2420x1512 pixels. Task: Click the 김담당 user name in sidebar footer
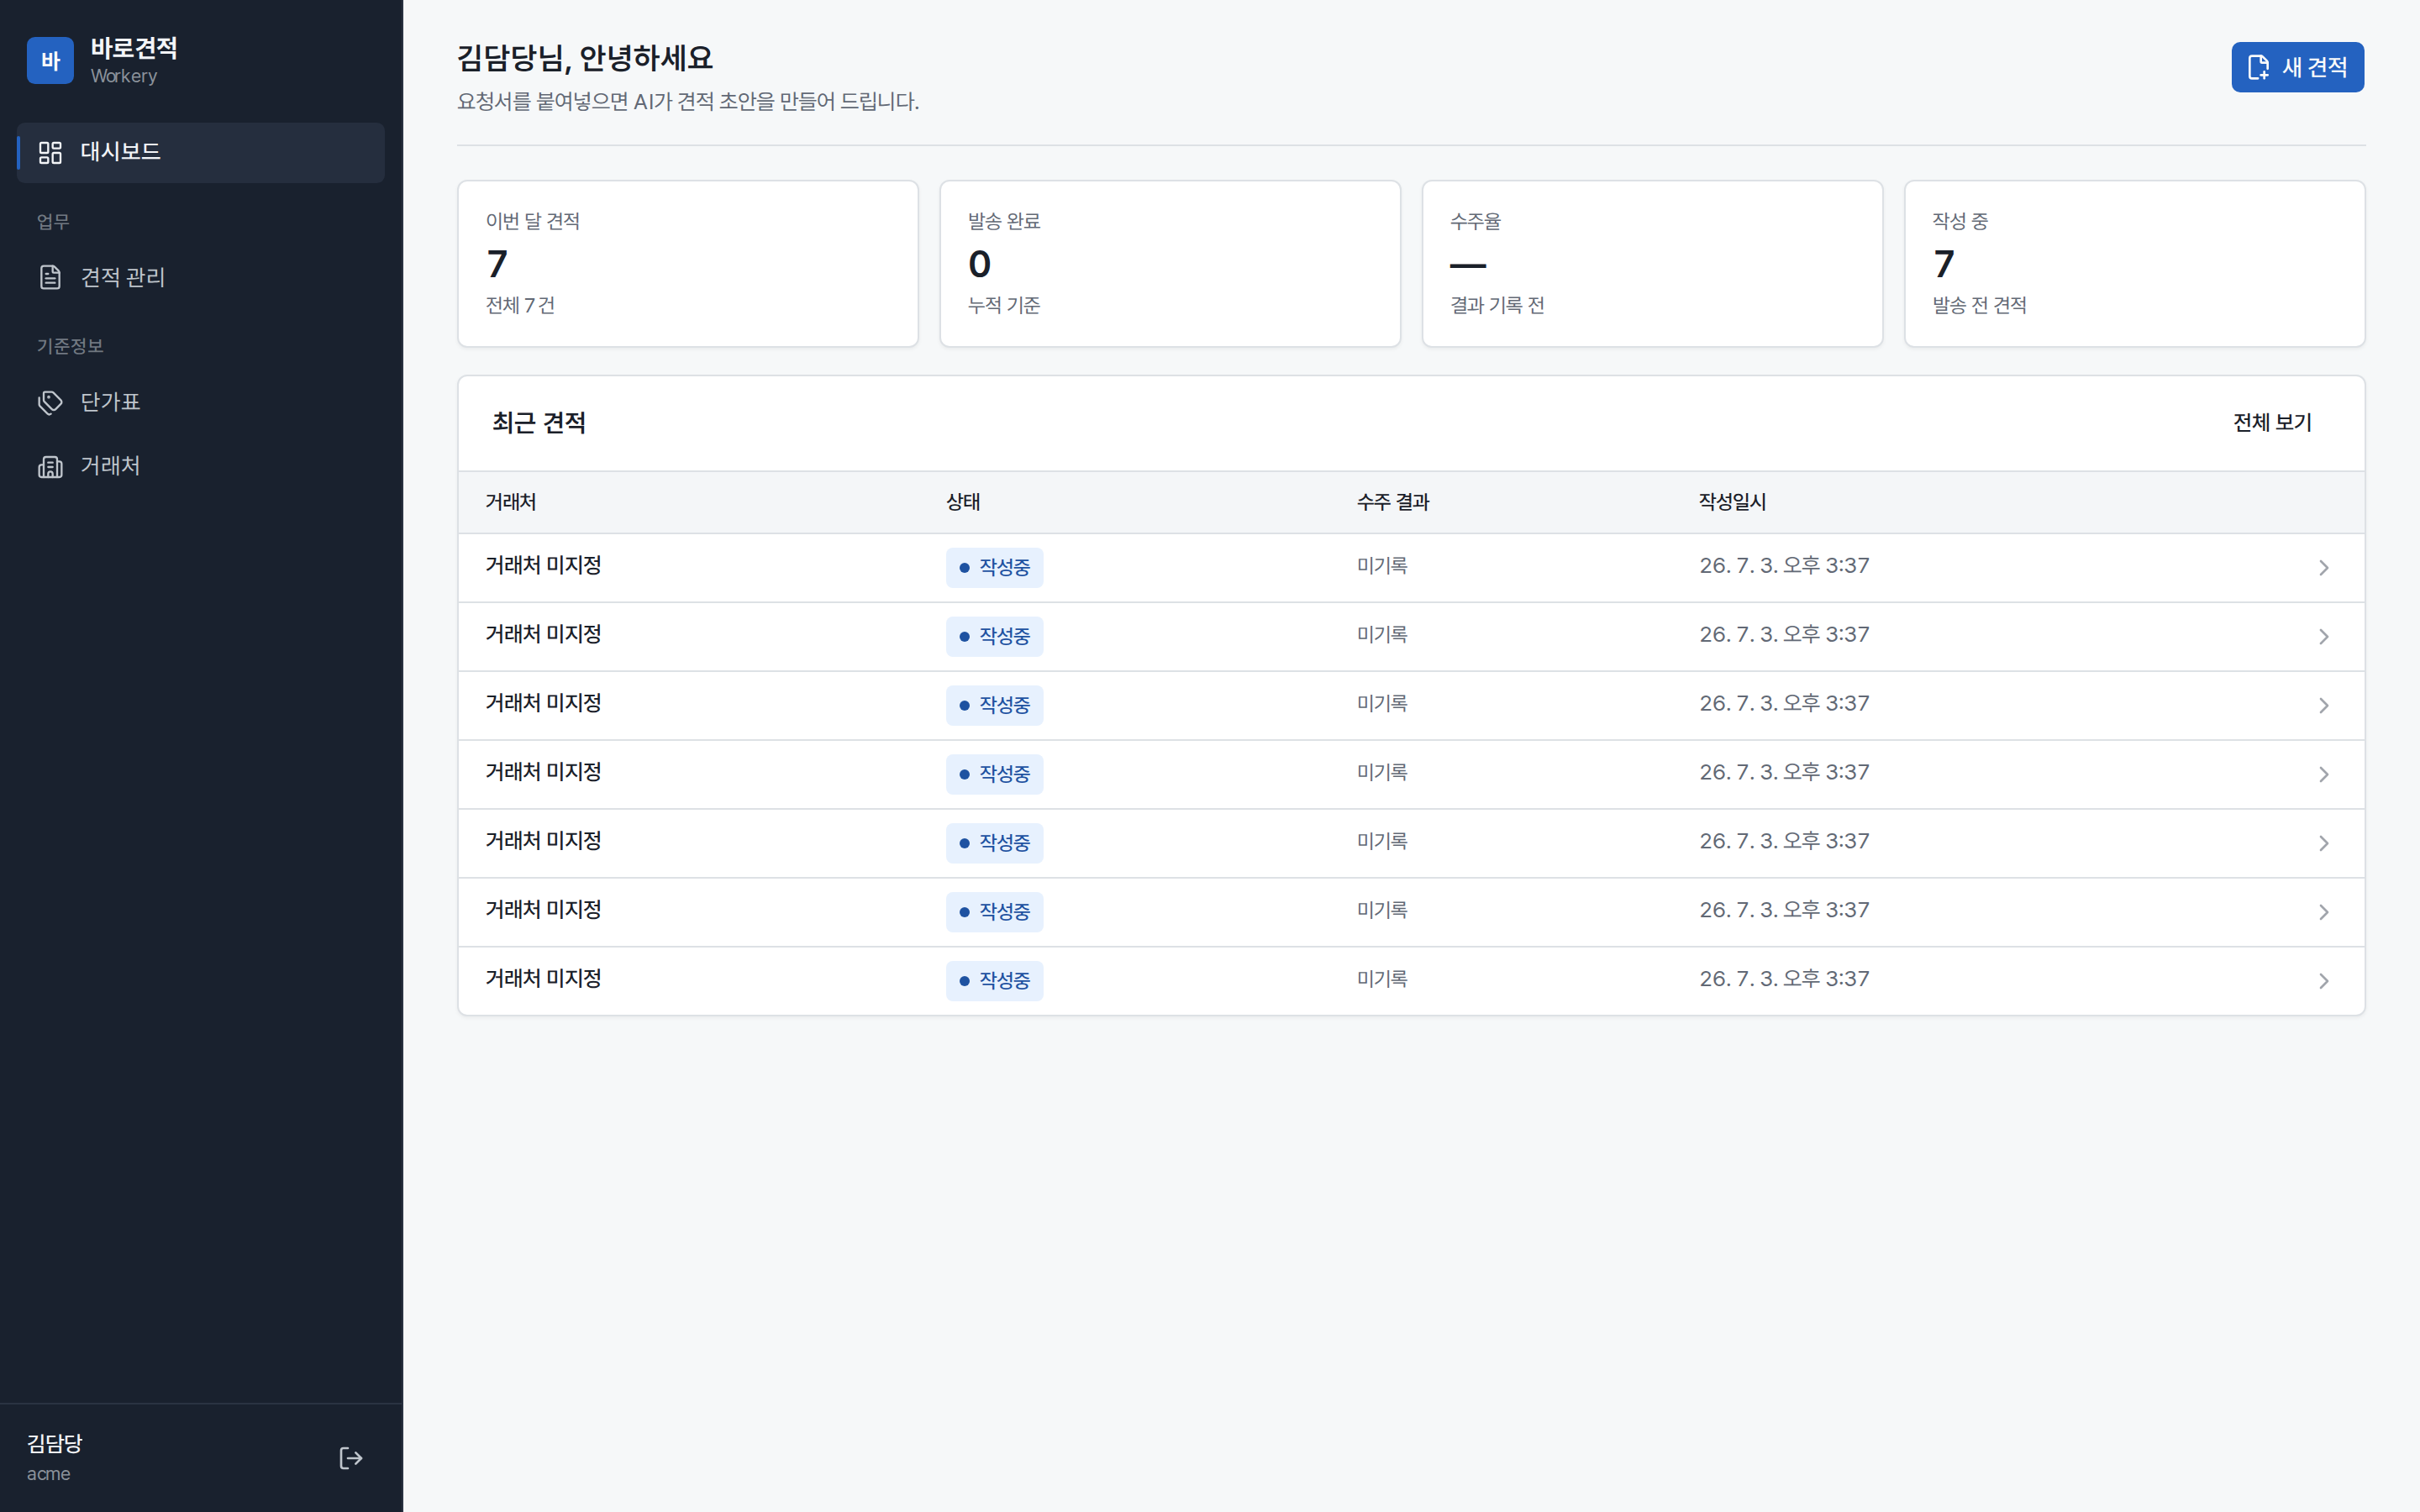click(55, 1443)
